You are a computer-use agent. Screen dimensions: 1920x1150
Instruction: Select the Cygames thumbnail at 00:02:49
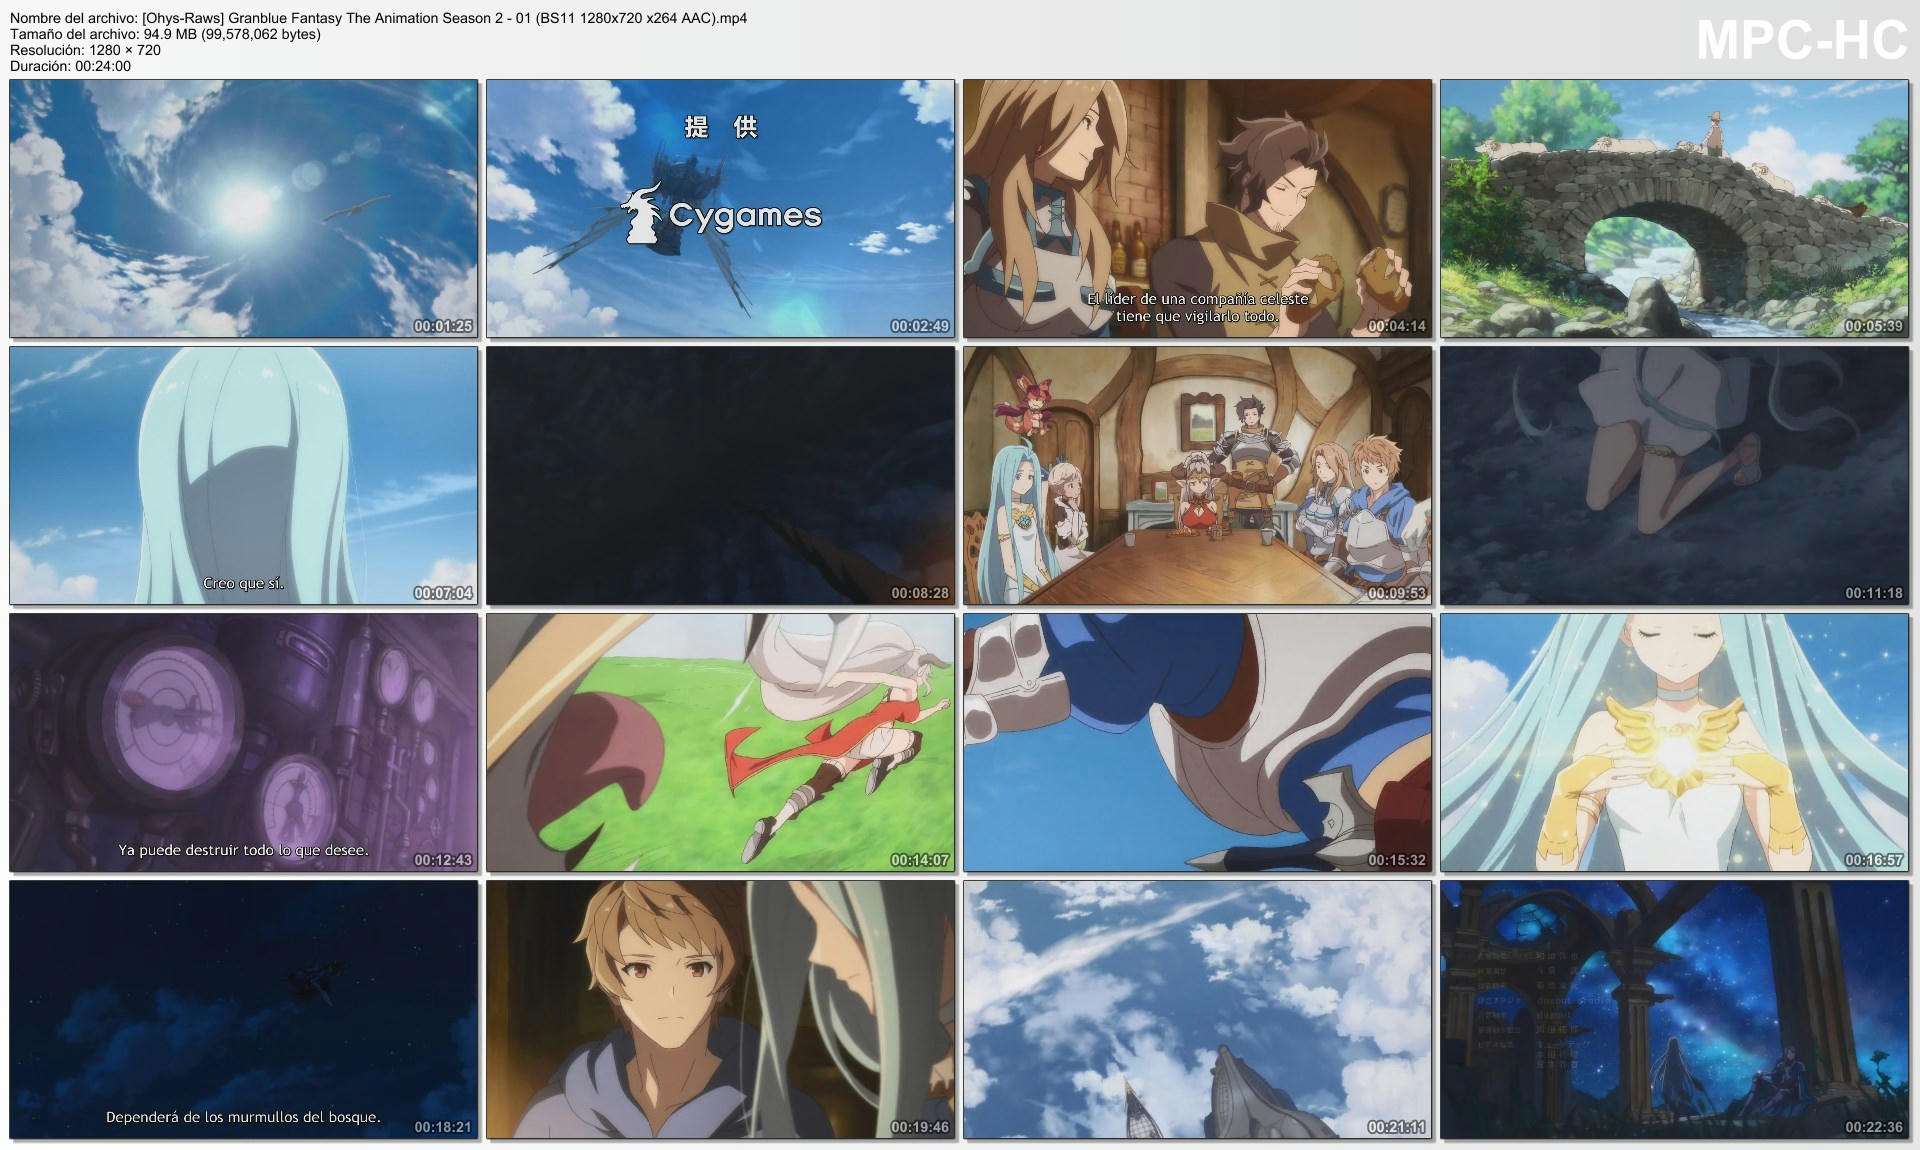coord(721,209)
